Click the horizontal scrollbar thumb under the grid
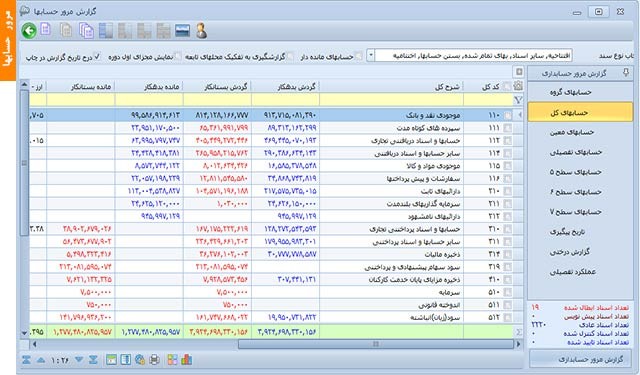This screenshot has width=640, height=375. [376, 344]
